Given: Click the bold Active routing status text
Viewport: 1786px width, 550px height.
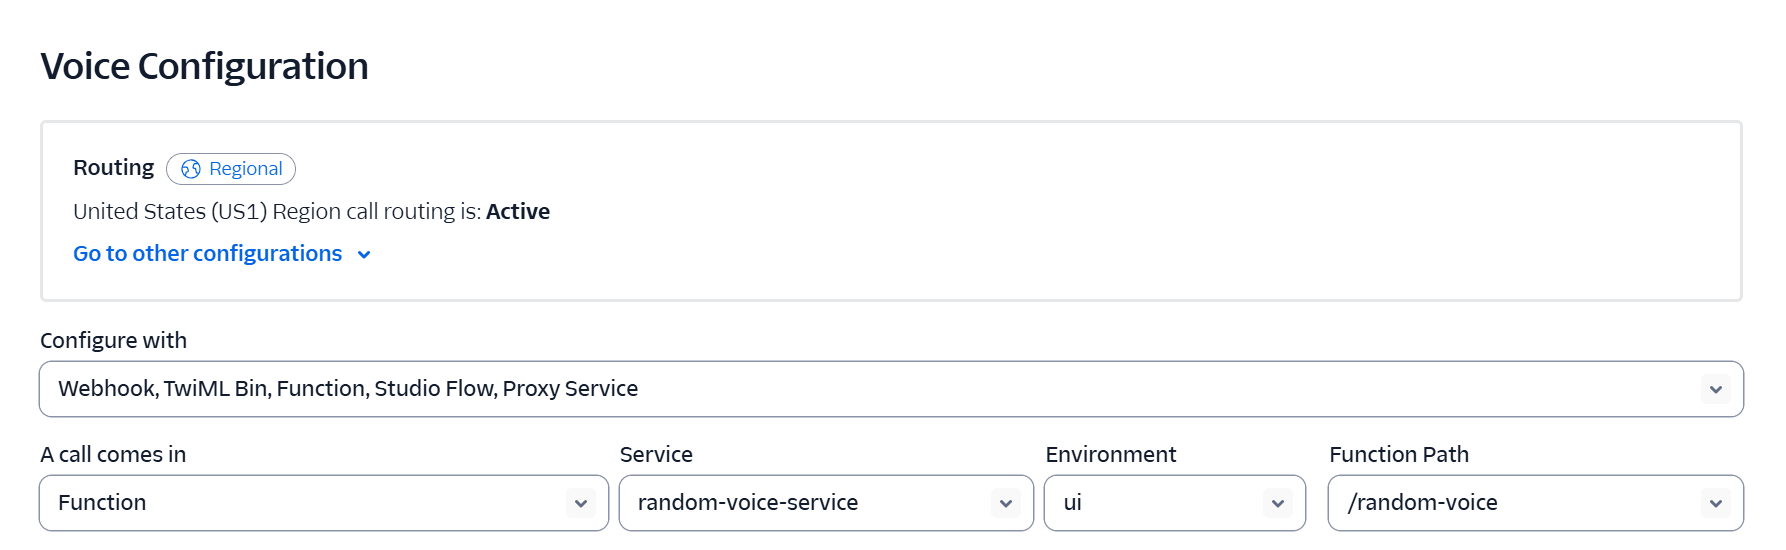Looking at the screenshot, I should pyautogui.click(x=518, y=212).
